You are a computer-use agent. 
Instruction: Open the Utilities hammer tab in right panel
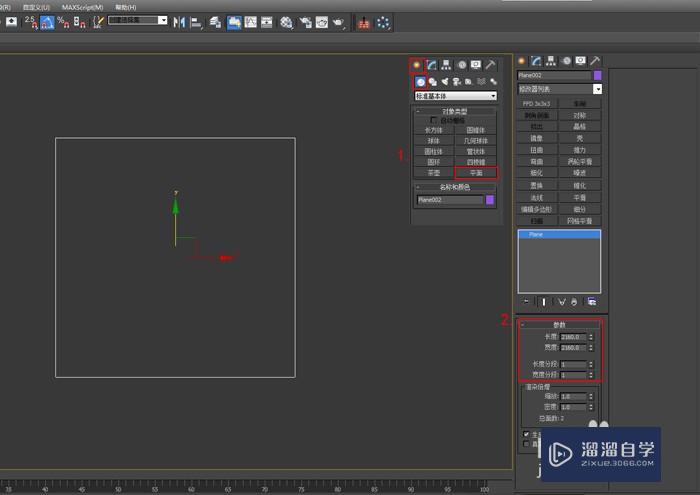[595, 61]
